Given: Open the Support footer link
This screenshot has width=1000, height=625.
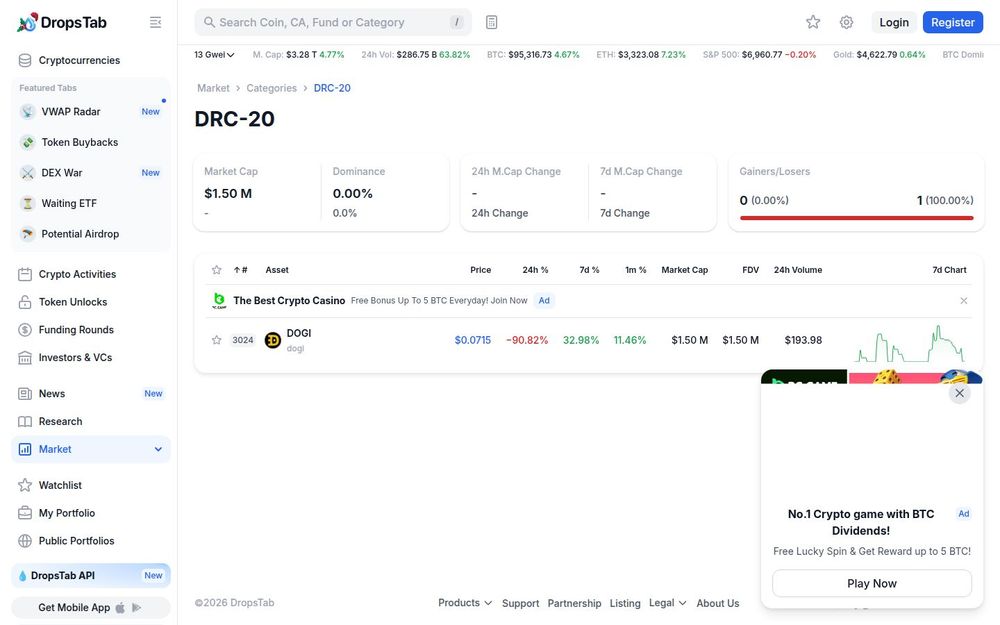Looking at the screenshot, I should 520,603.
